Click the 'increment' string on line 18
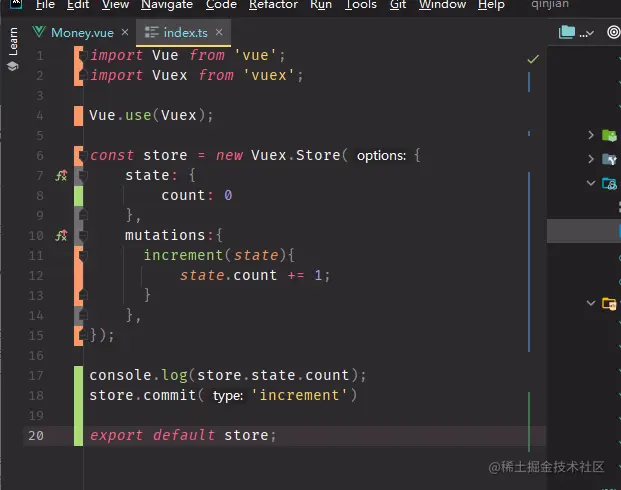Viewport: 621px width, 490px height. pos(299,395)
